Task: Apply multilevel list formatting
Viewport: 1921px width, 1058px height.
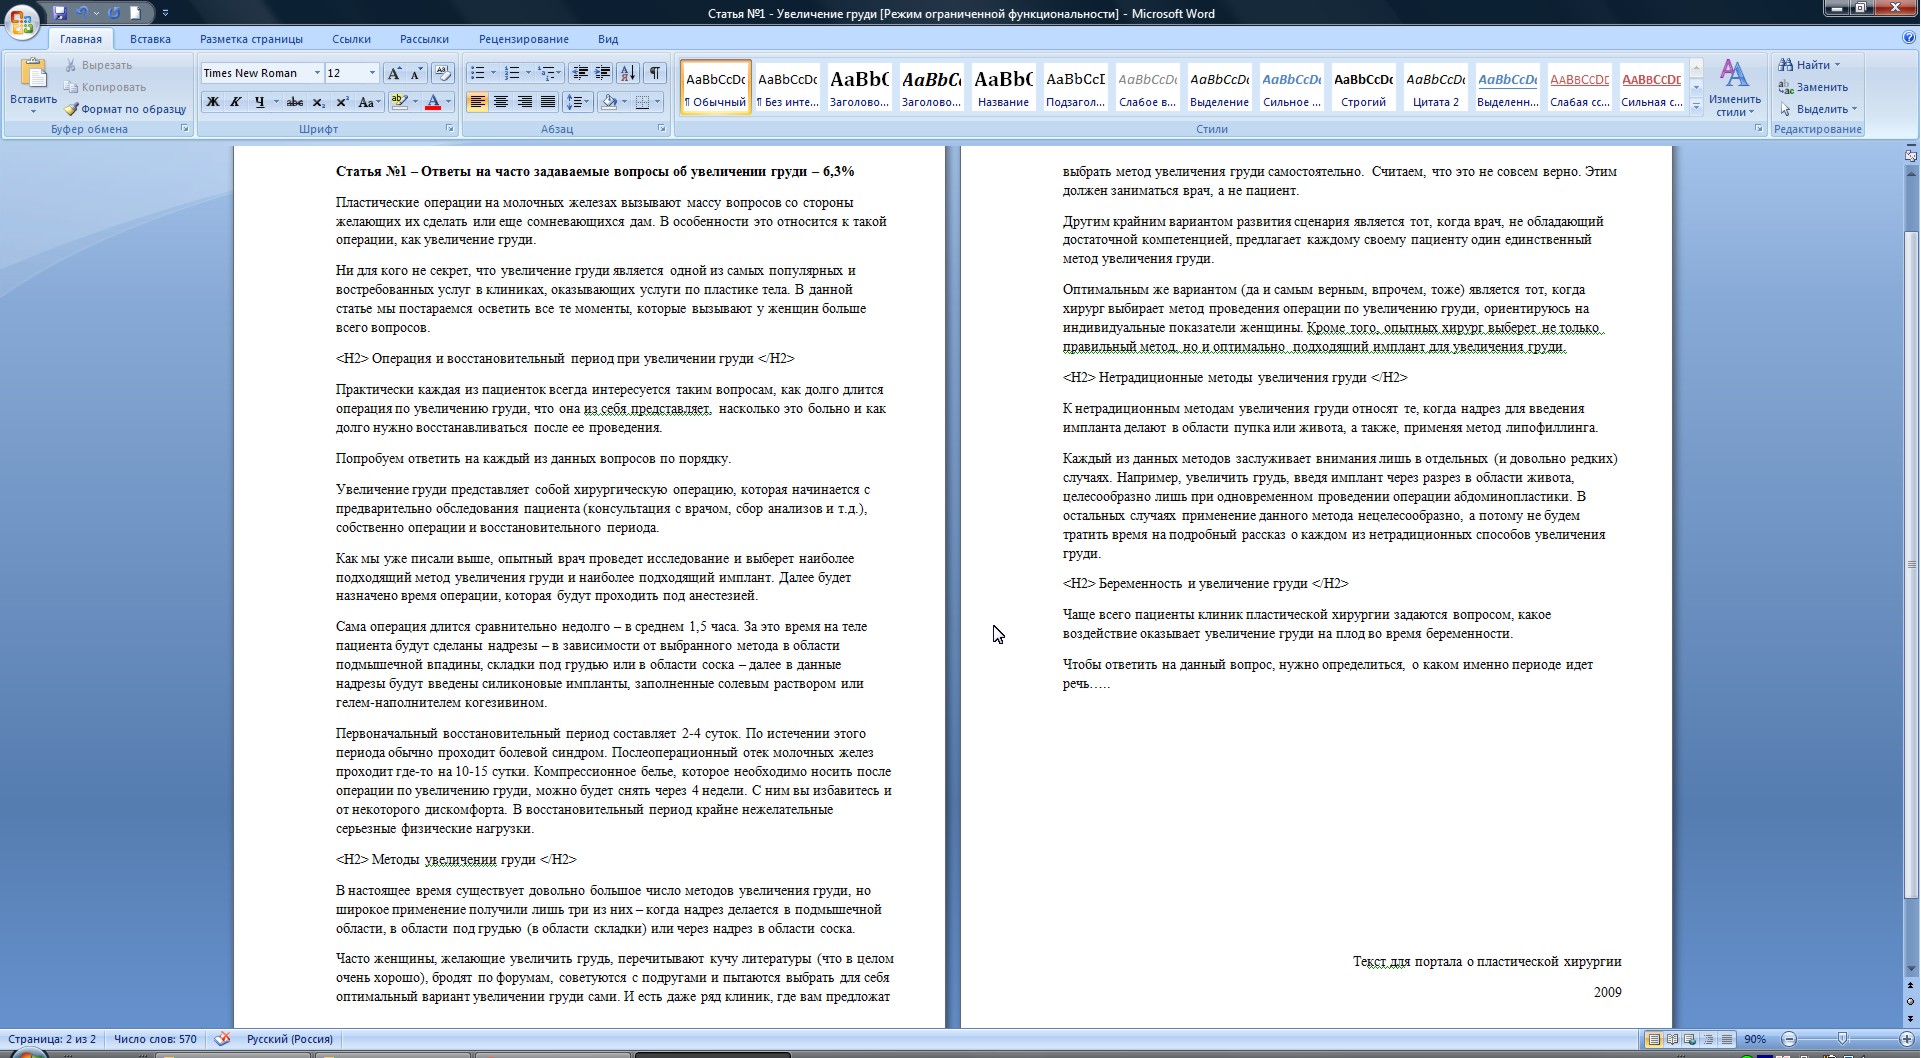Action: click(x=549, y=73)
